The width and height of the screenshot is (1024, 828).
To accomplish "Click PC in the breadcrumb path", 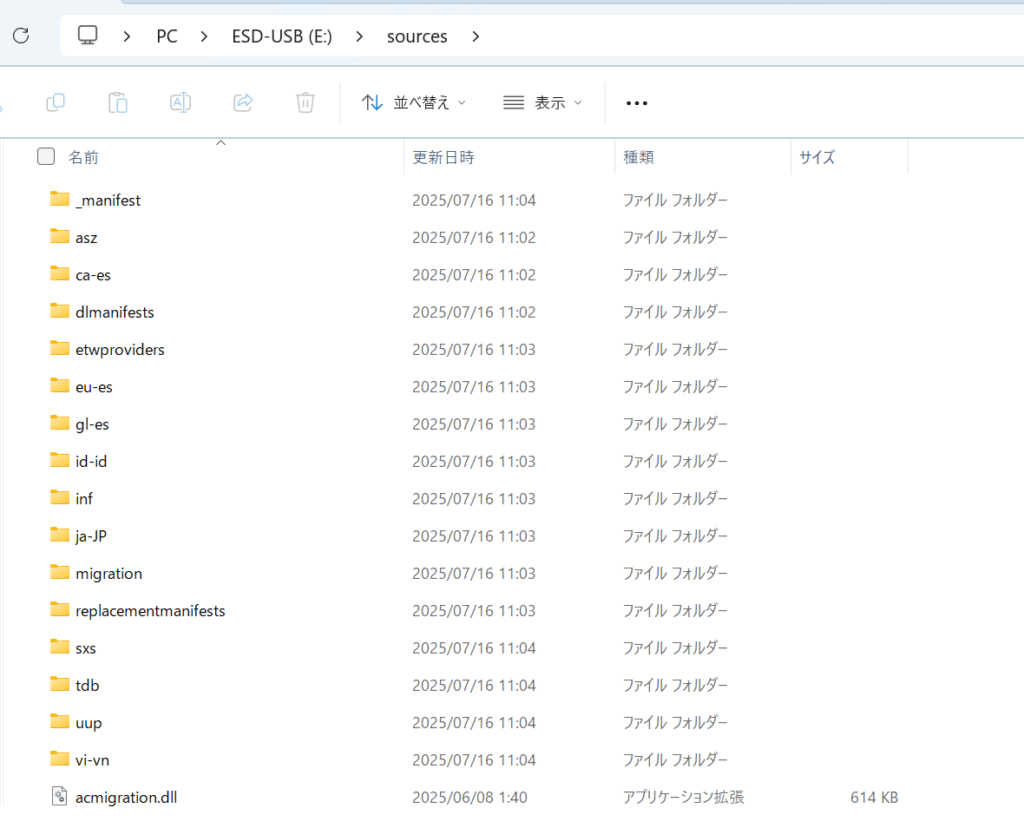I will click(x=167, y=37).
